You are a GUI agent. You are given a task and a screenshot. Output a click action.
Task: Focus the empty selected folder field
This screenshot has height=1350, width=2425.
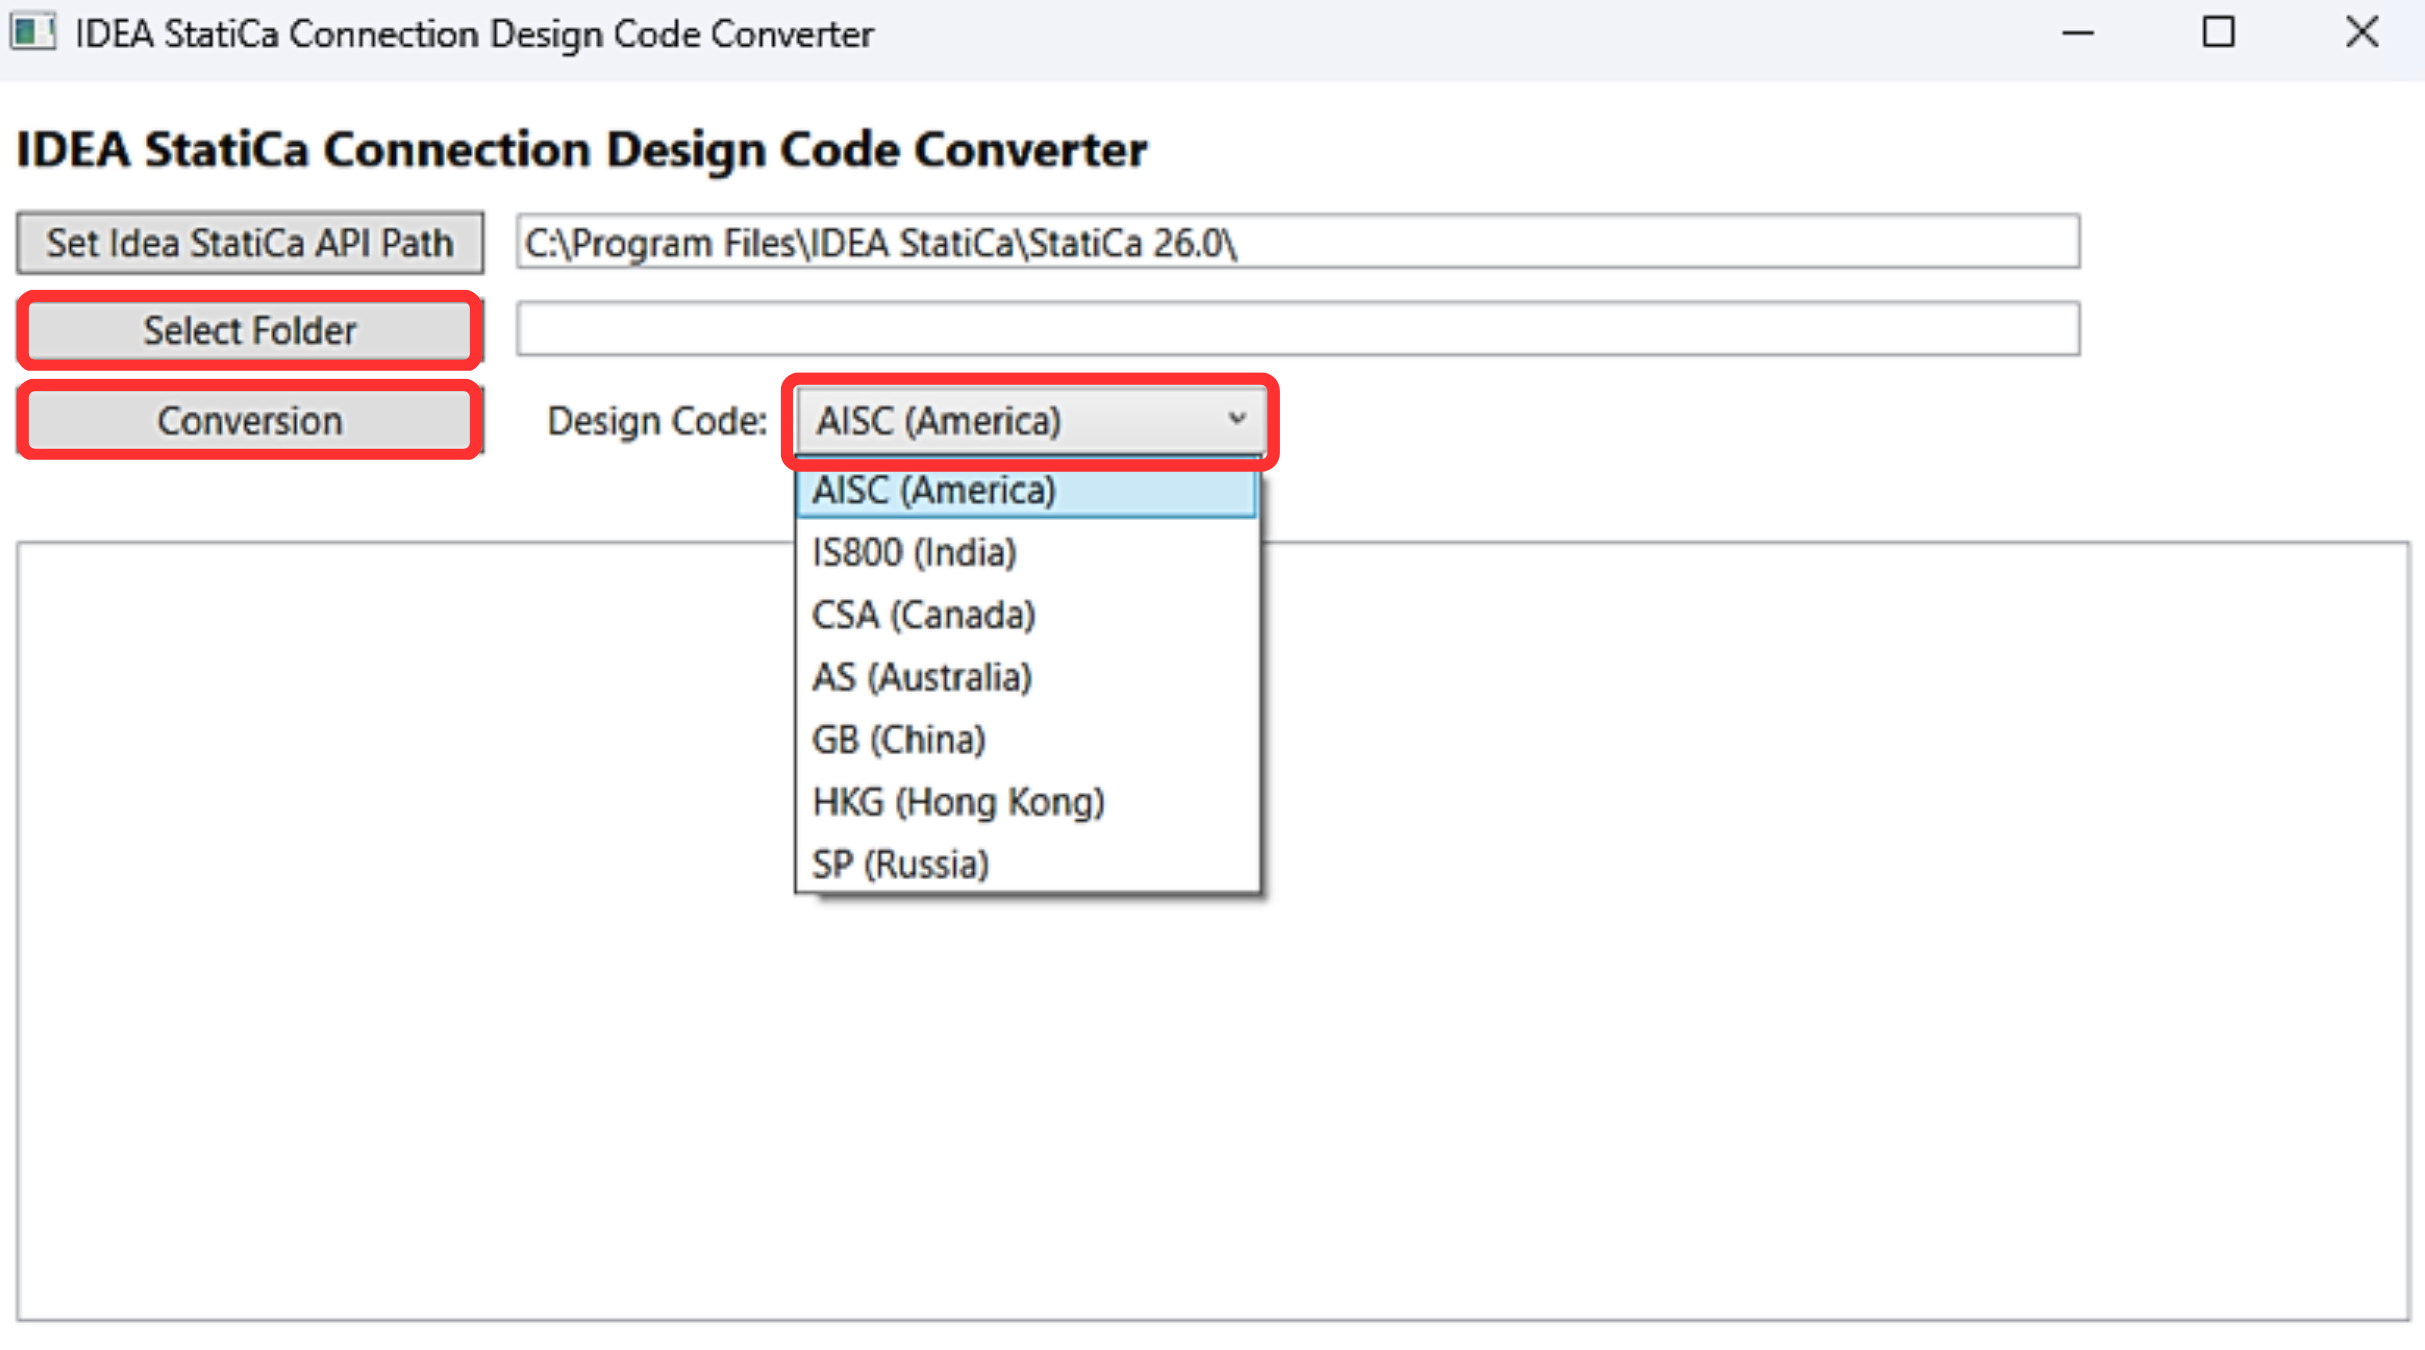click(1298, 329)
